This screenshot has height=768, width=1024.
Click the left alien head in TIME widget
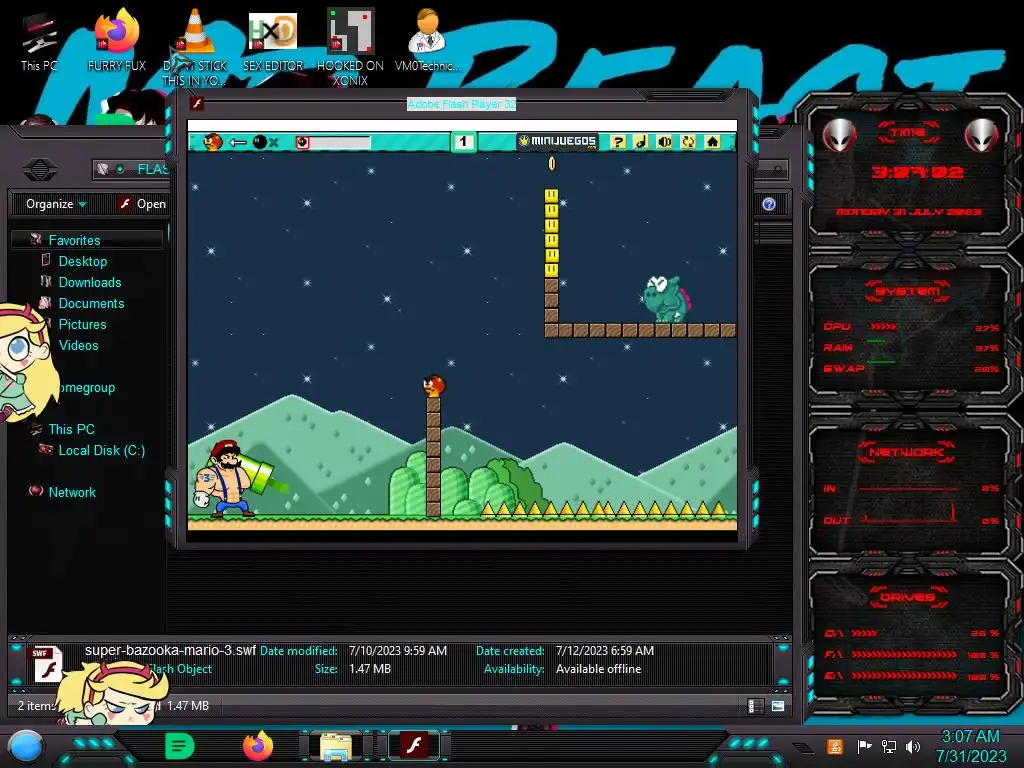pyautogui.click(x=839, y=136)
